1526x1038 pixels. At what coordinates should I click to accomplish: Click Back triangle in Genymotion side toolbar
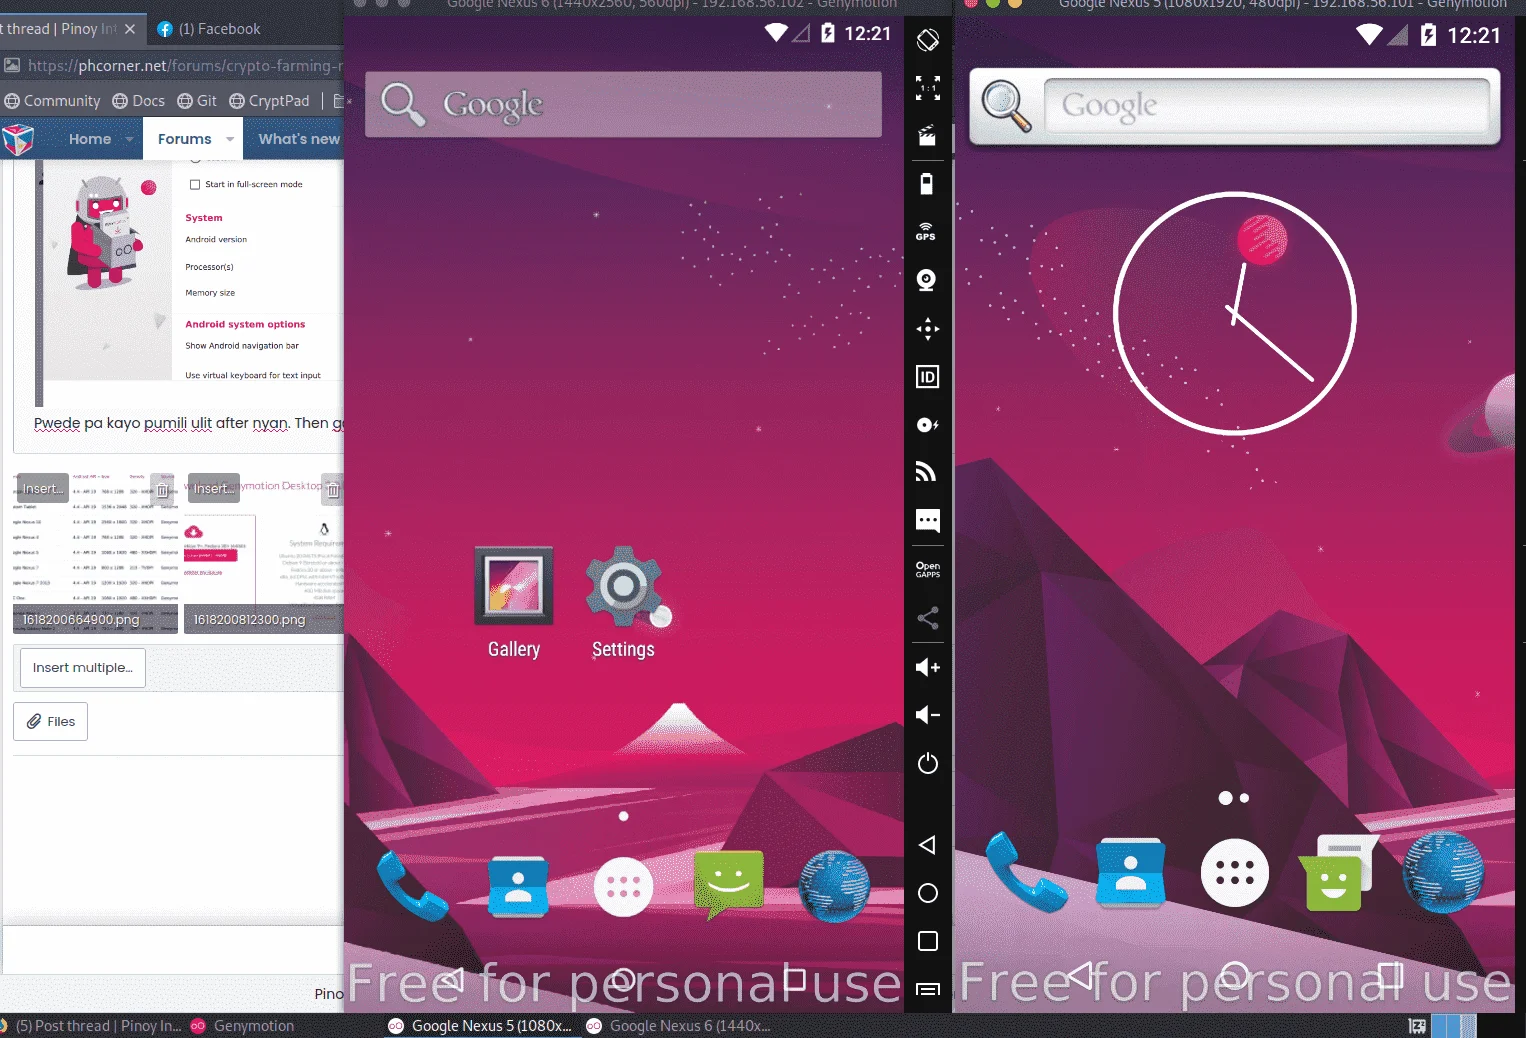coord(927,845)
